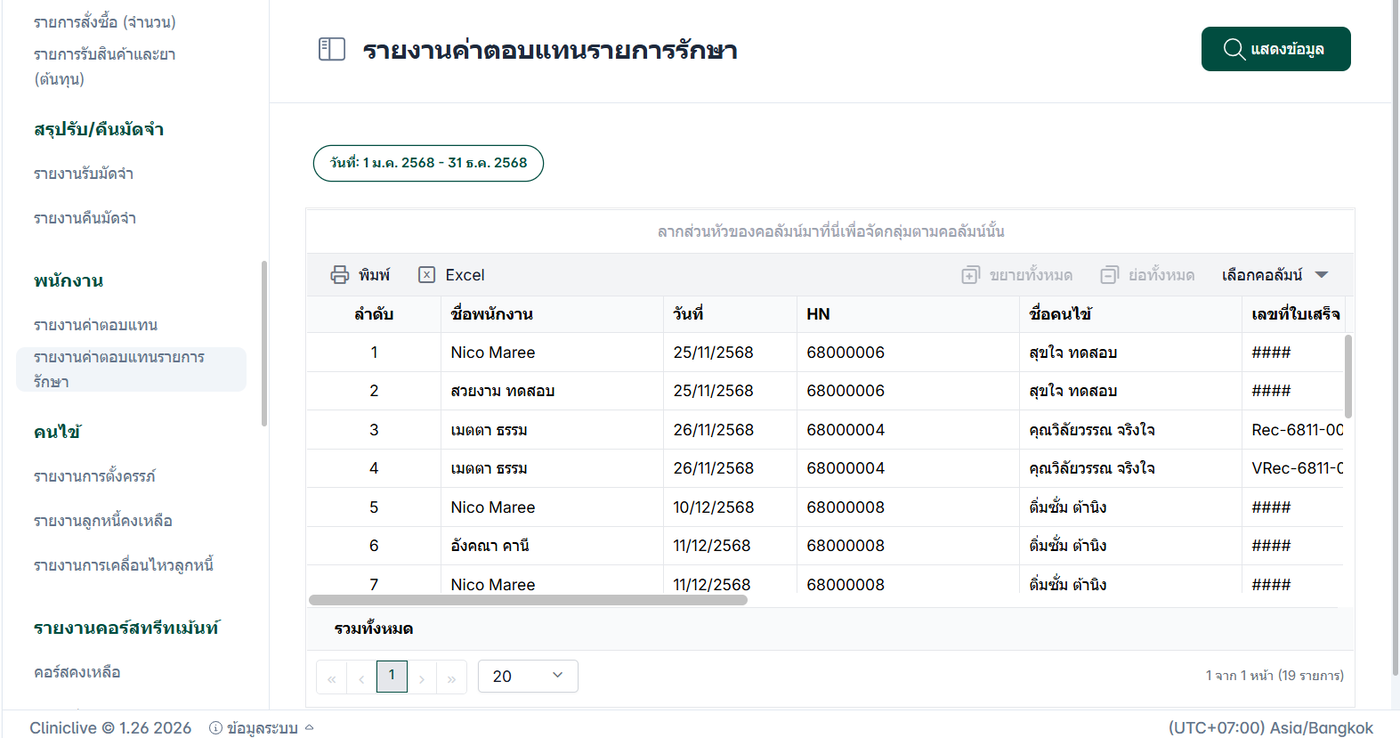Open รายงานรับมัดจำ report in sidebar
This screenshot has width=1400, height=738.
[83, 174]
